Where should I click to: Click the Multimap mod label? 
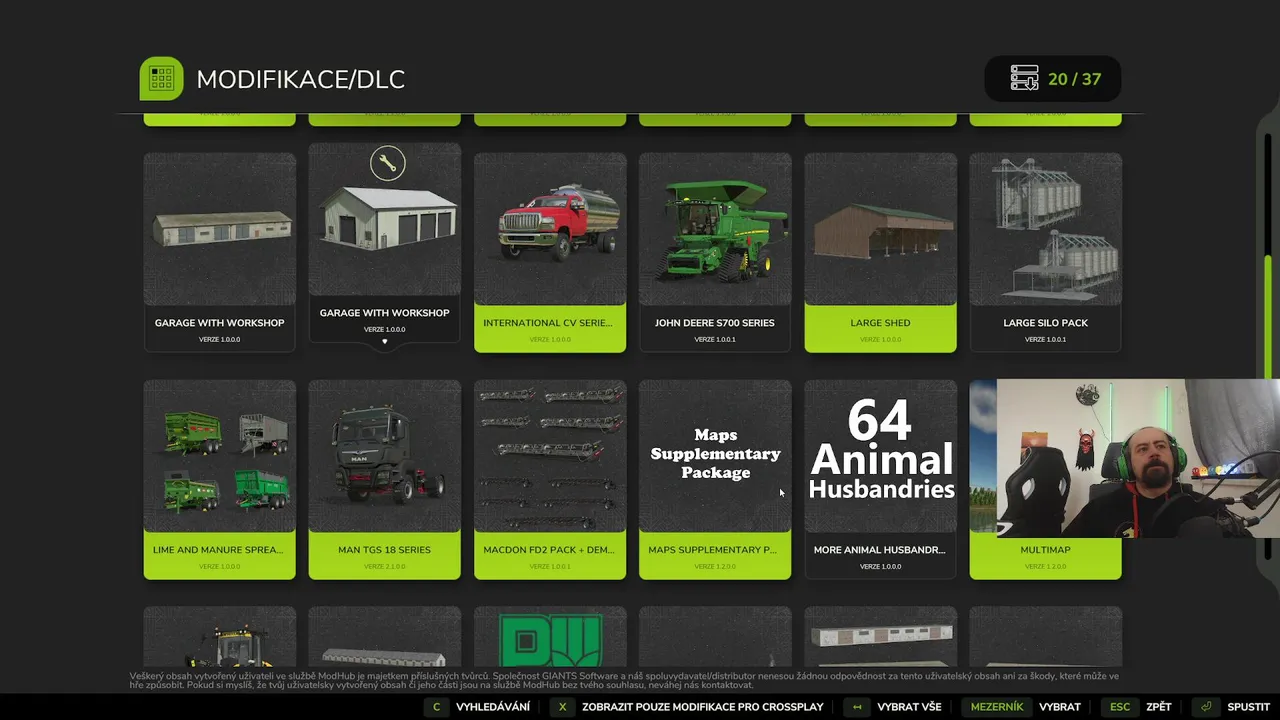pyautogui.click(x=1045, y=550)
